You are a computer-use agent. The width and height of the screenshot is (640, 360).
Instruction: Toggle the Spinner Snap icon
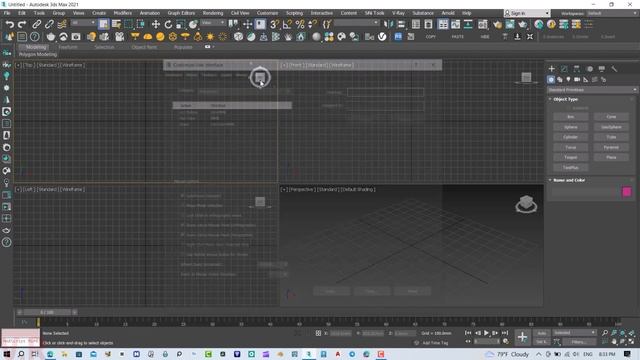tap(312, 24)
